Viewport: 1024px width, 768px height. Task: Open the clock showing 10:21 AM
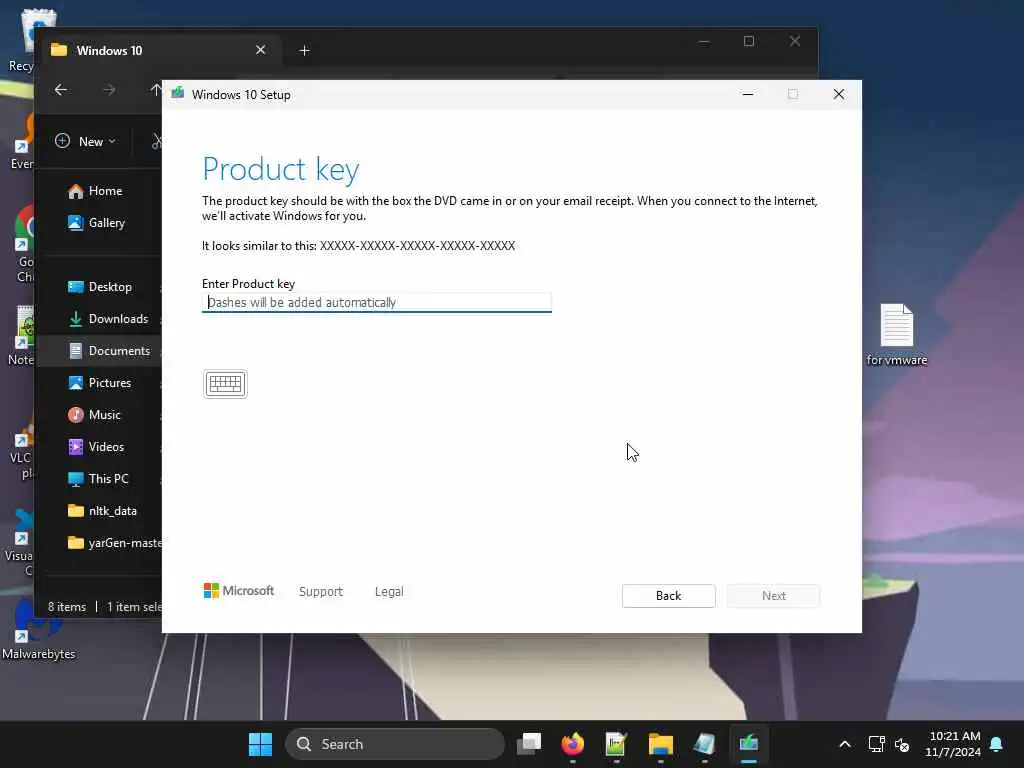pyautogui.click(x=953, y=744)
